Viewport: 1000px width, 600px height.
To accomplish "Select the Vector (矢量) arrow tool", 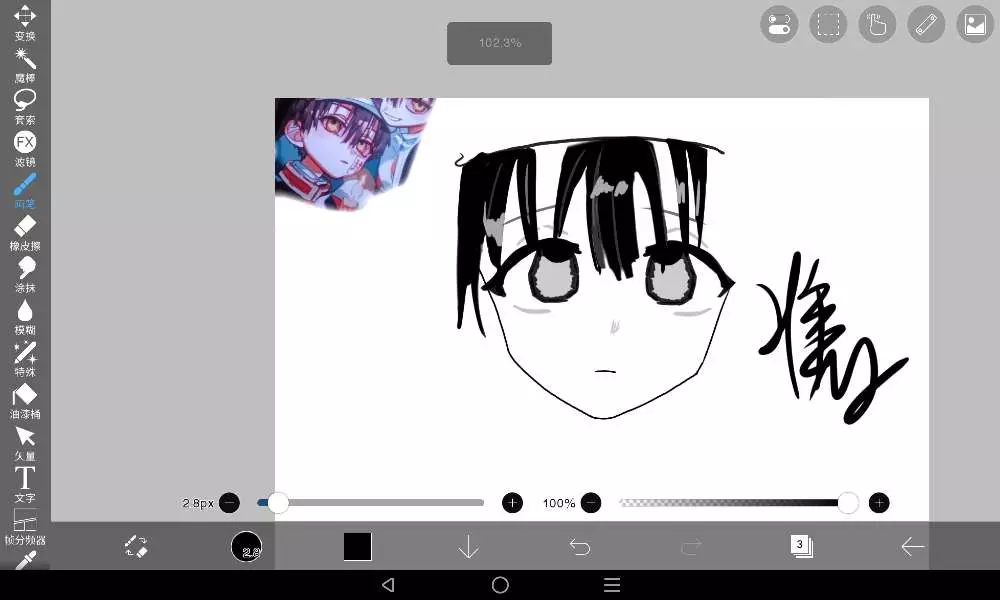I will coord(25,444).
